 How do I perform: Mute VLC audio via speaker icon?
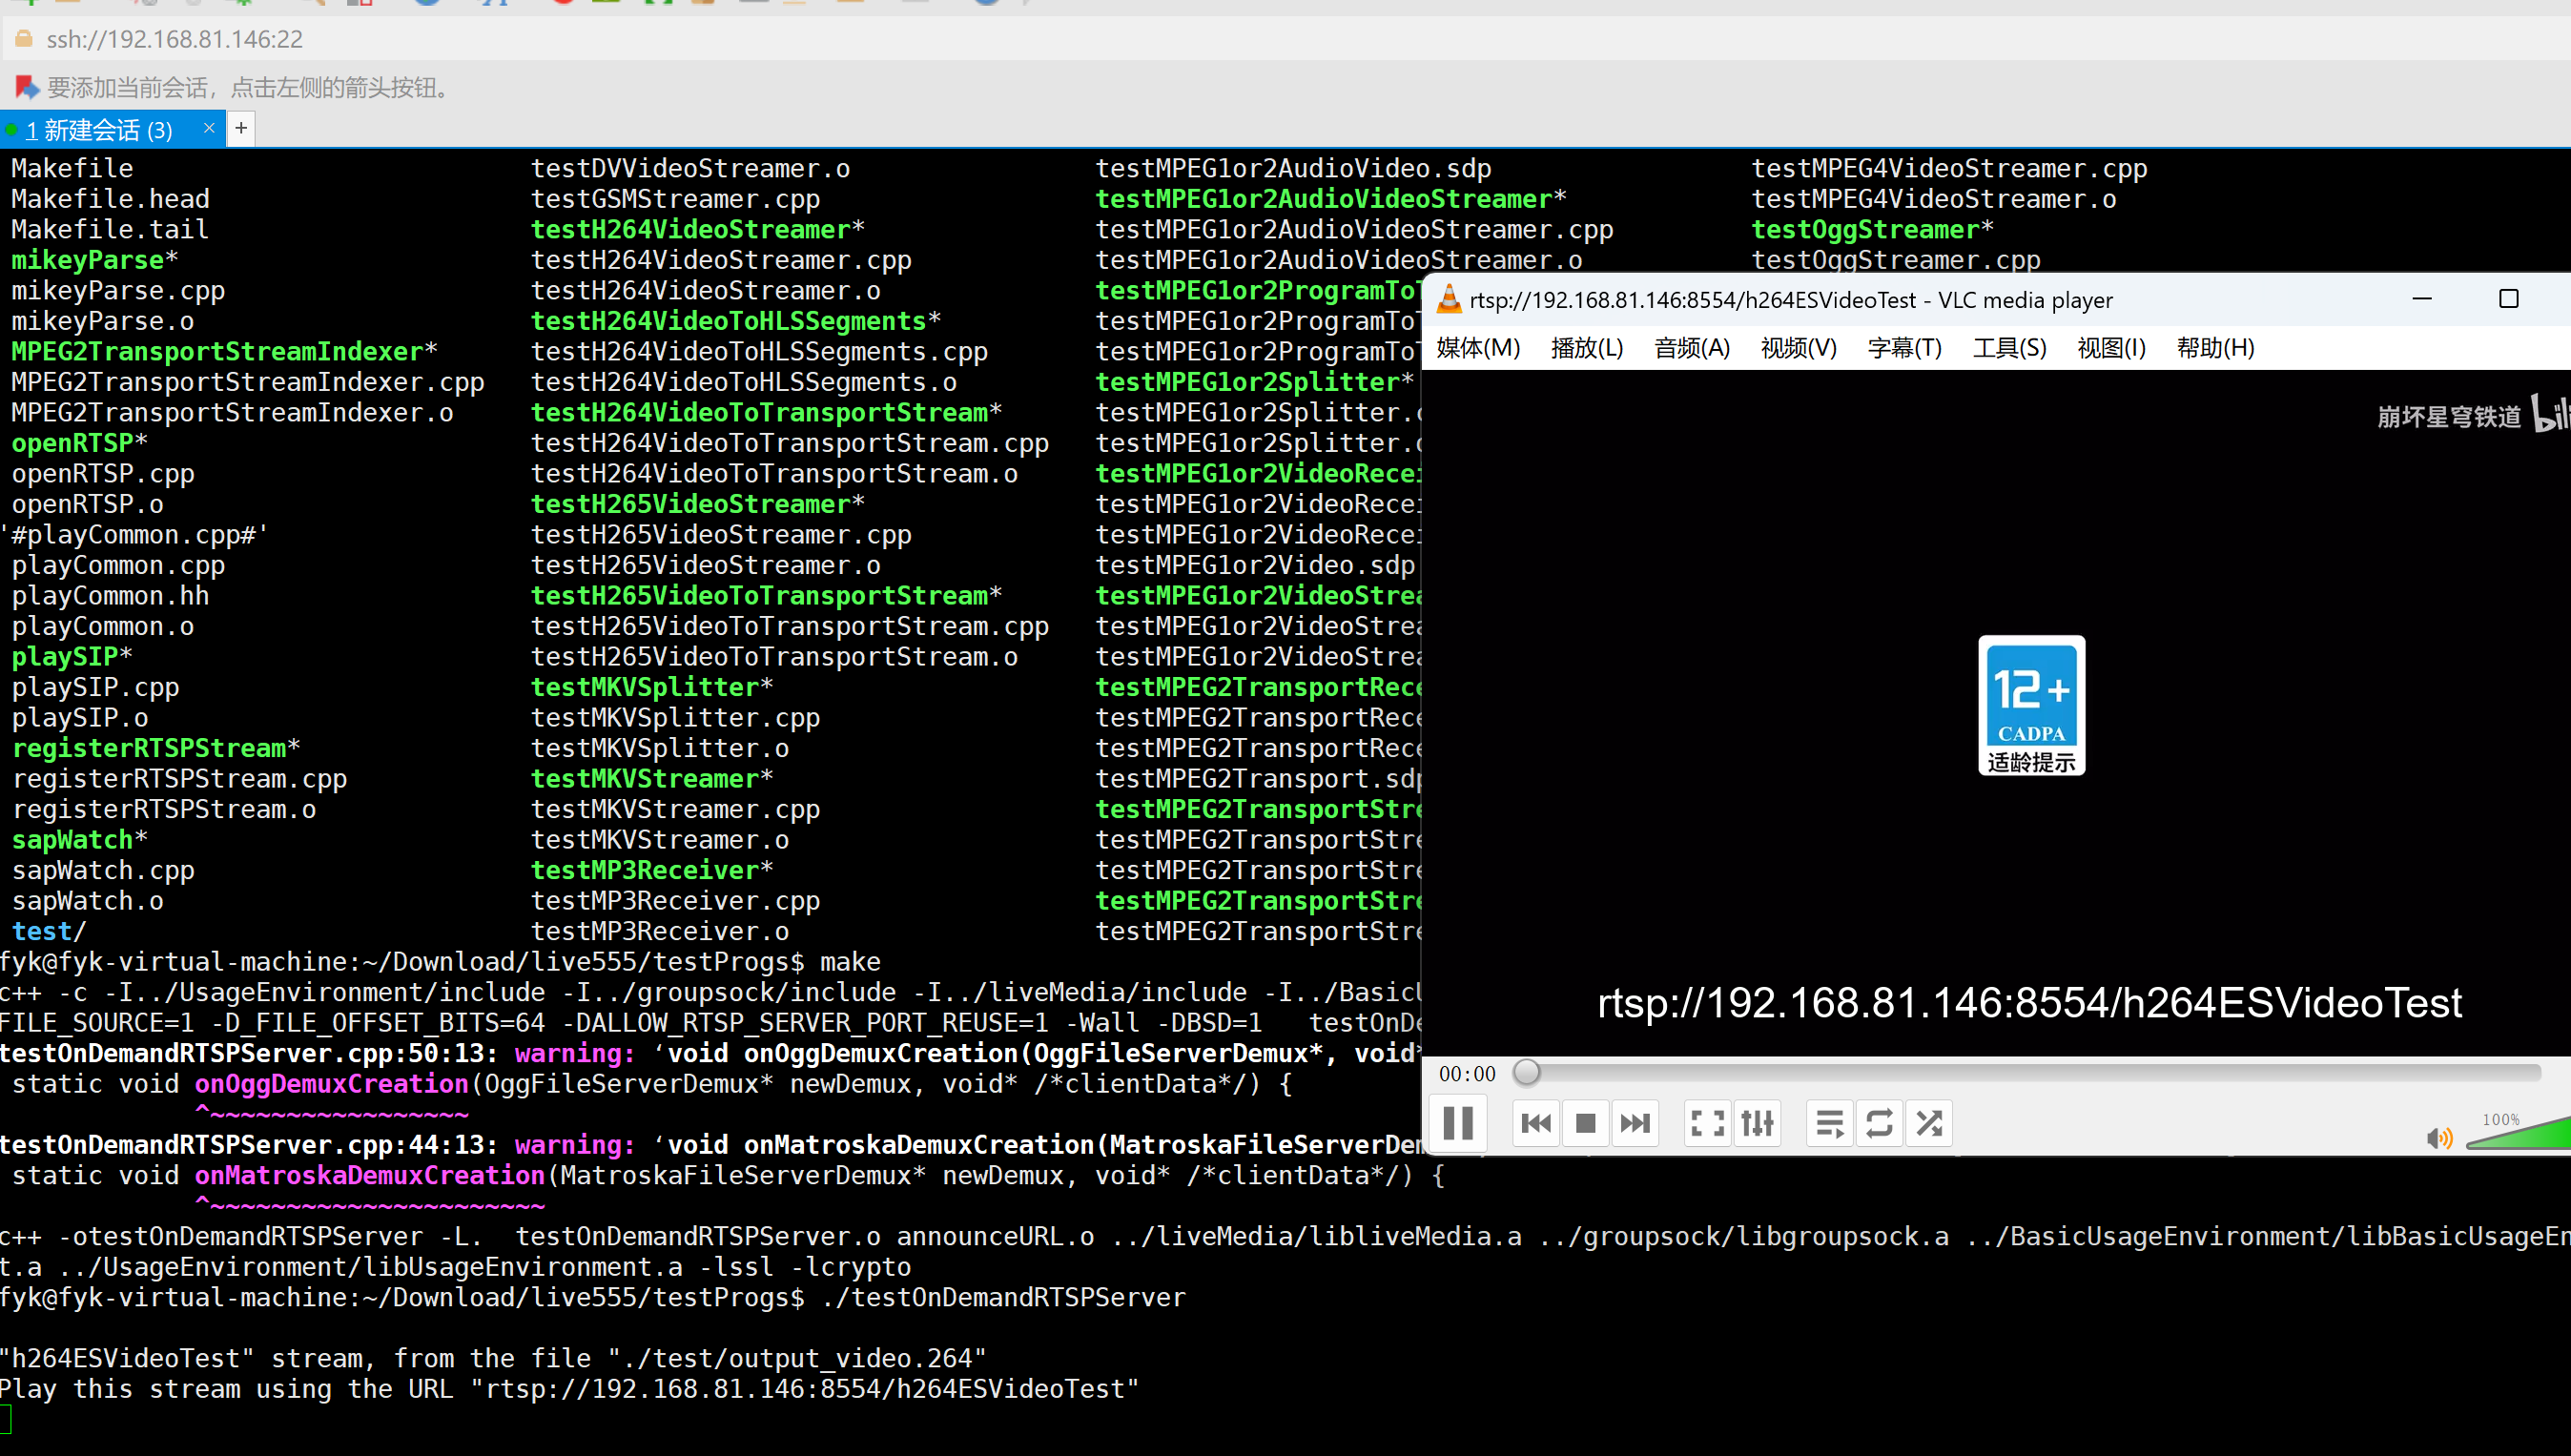(x=2439, y=1138)
